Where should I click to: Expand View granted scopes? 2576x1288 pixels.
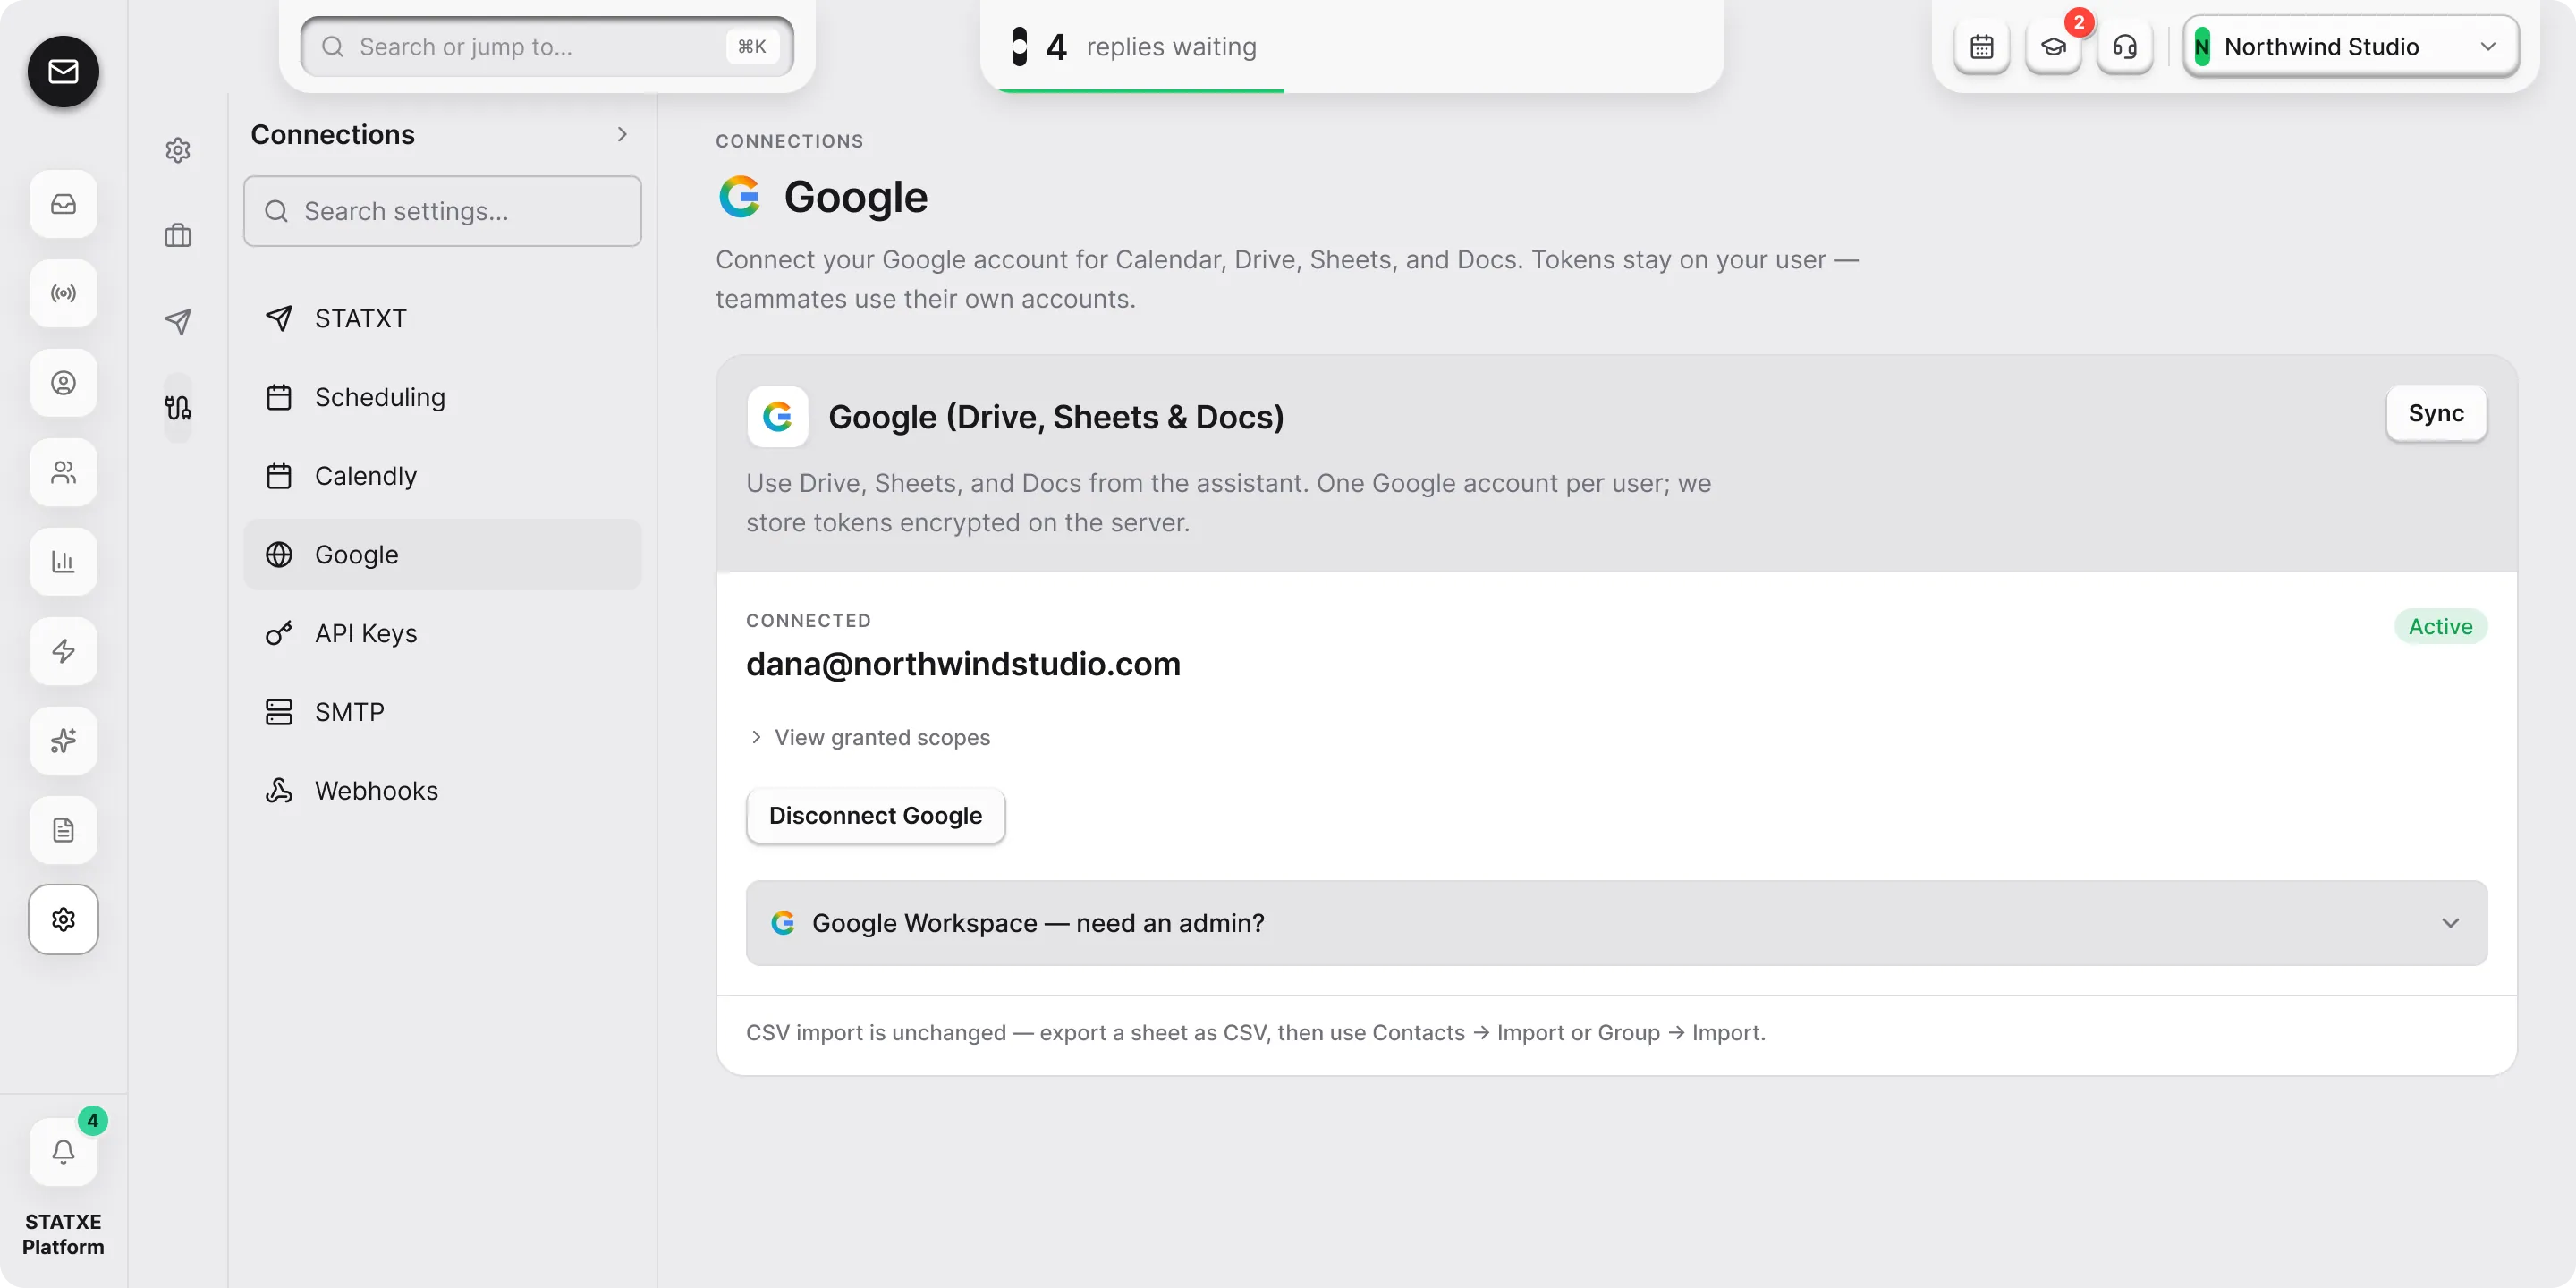[x=869, y=737]
